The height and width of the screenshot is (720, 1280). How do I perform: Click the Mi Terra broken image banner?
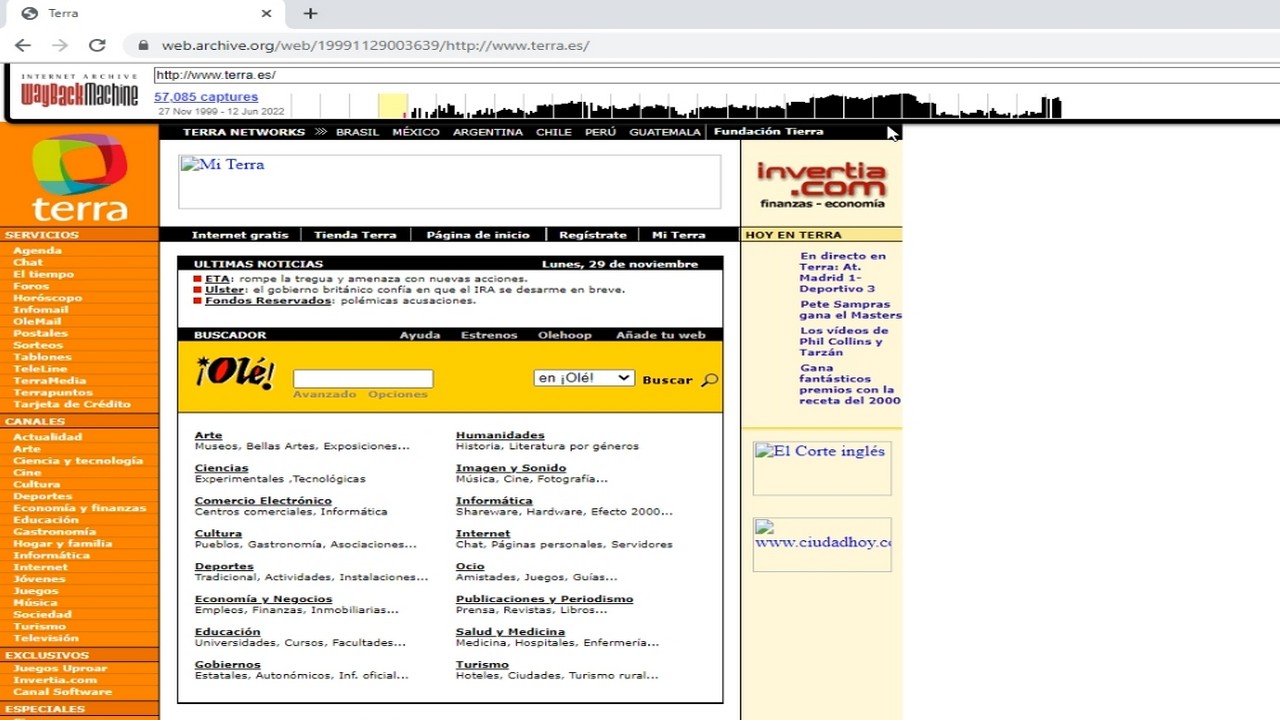[449, 181]
